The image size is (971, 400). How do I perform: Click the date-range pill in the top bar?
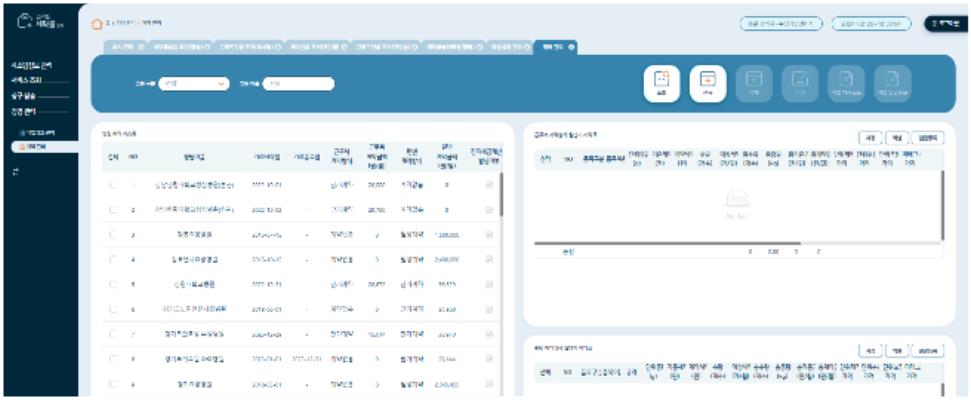[871, 24]
